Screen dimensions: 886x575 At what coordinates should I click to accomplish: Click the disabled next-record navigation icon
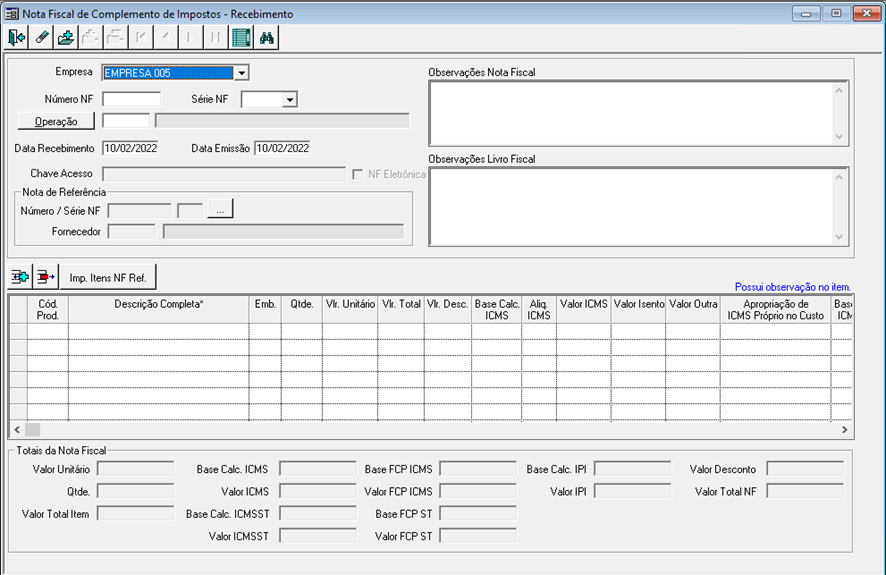coord(190,38)
